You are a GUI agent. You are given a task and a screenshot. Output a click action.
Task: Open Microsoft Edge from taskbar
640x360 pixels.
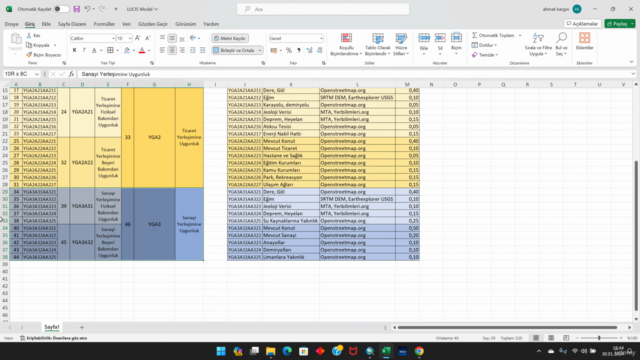click(287, 351)
